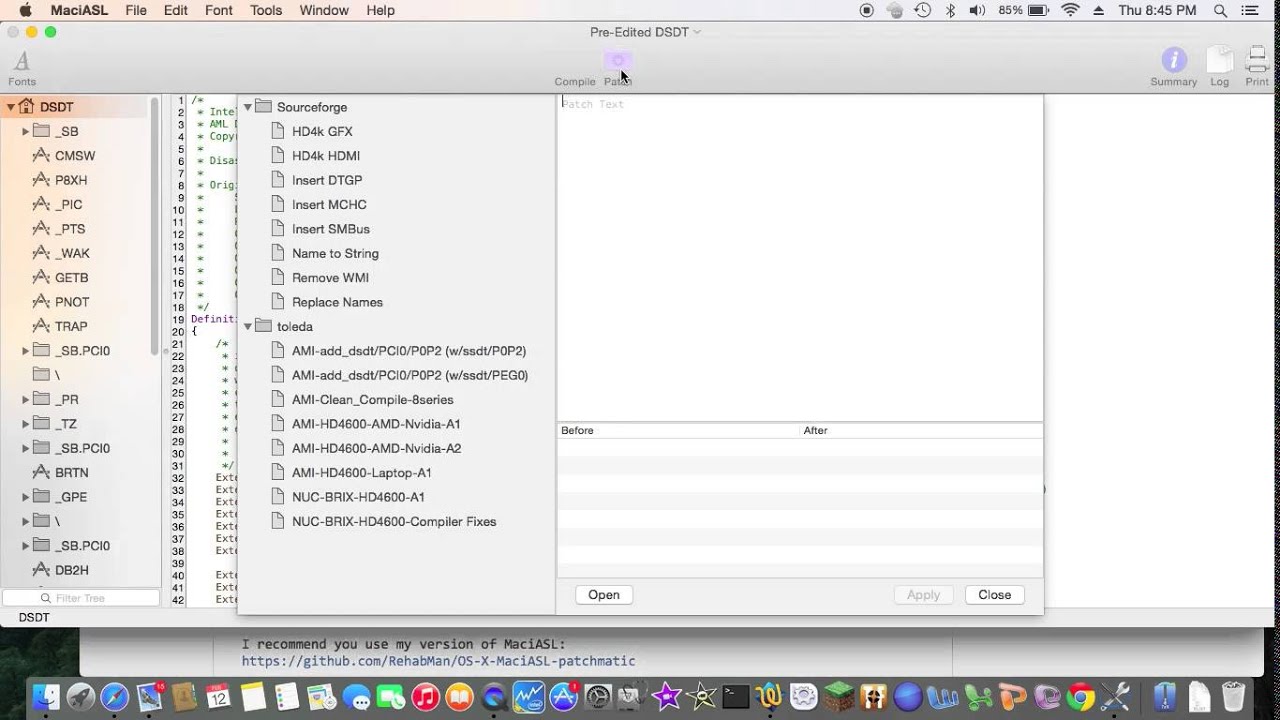Open the Tools menu

[x=266, y=10]
